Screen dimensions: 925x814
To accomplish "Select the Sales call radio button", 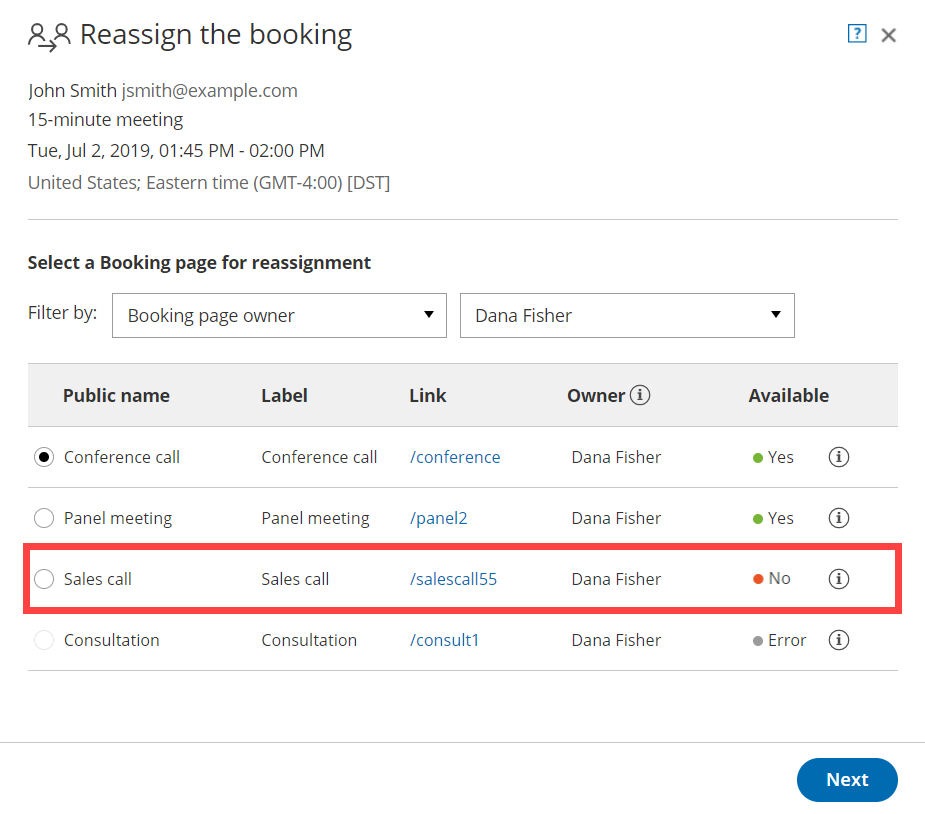I will pos(44,579).
